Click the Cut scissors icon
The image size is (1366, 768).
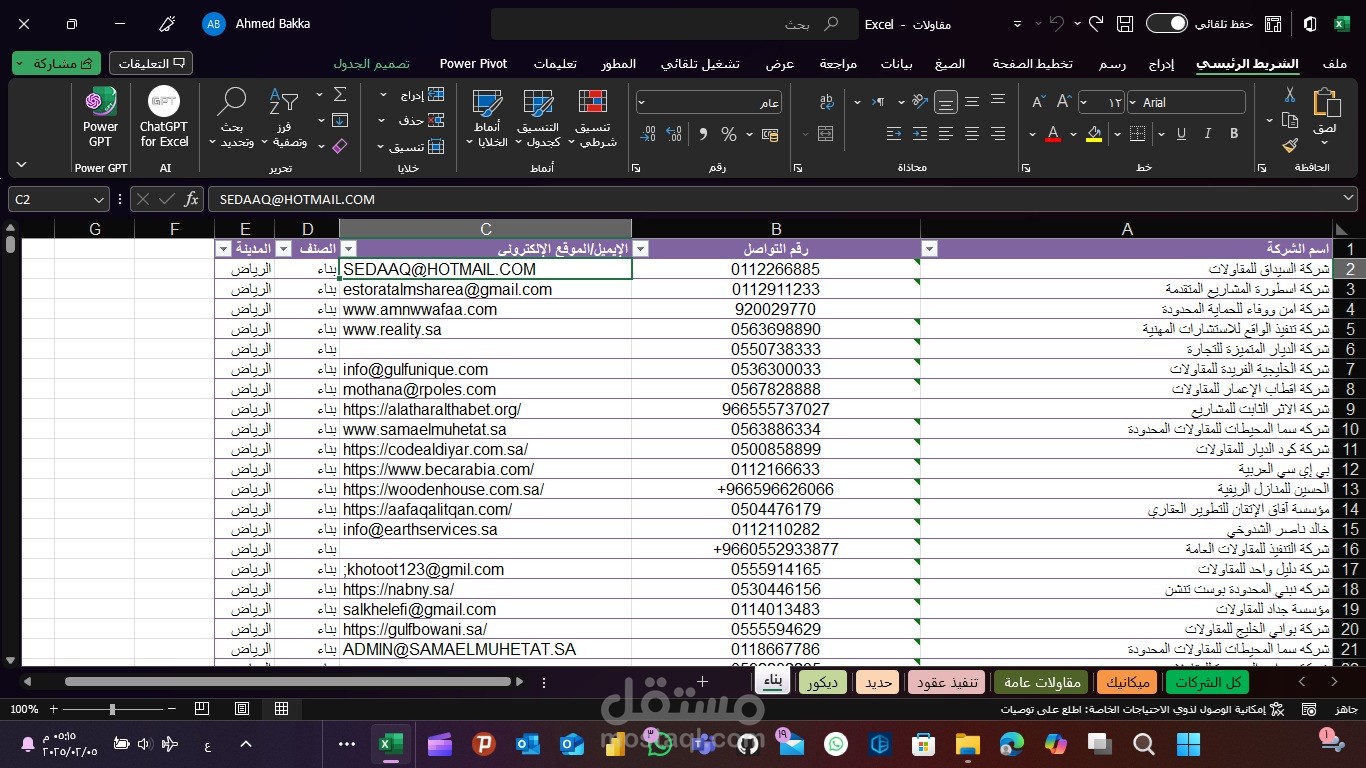click(x=1290, y=95)
